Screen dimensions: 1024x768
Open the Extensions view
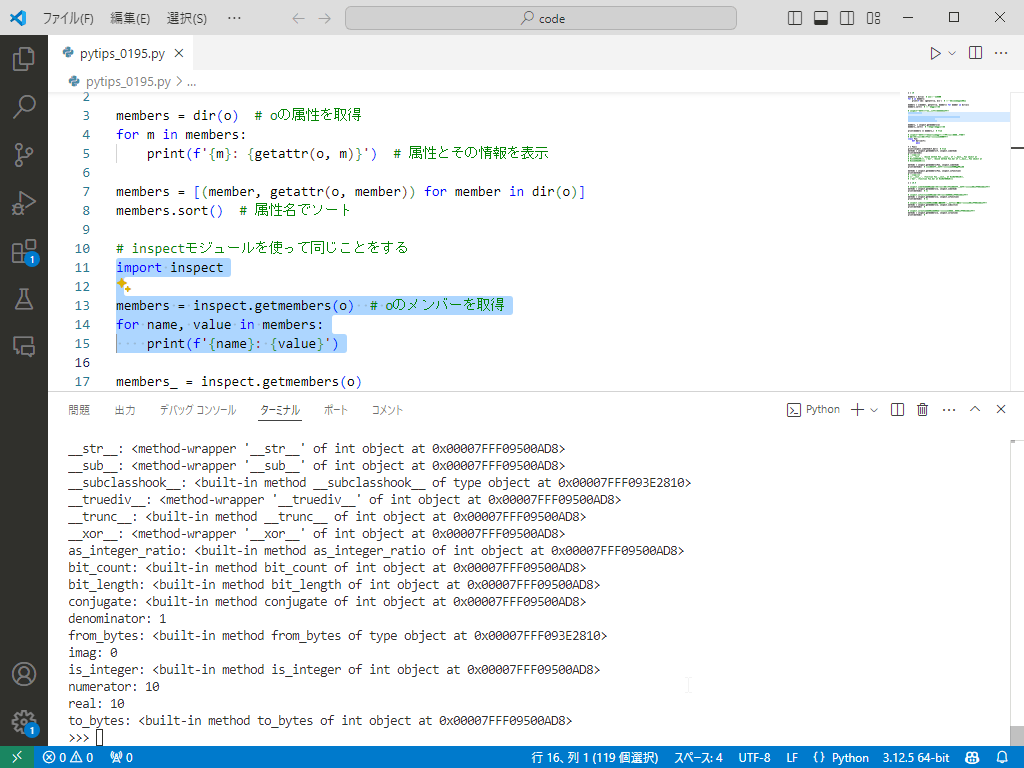click(x=25, y=250)
